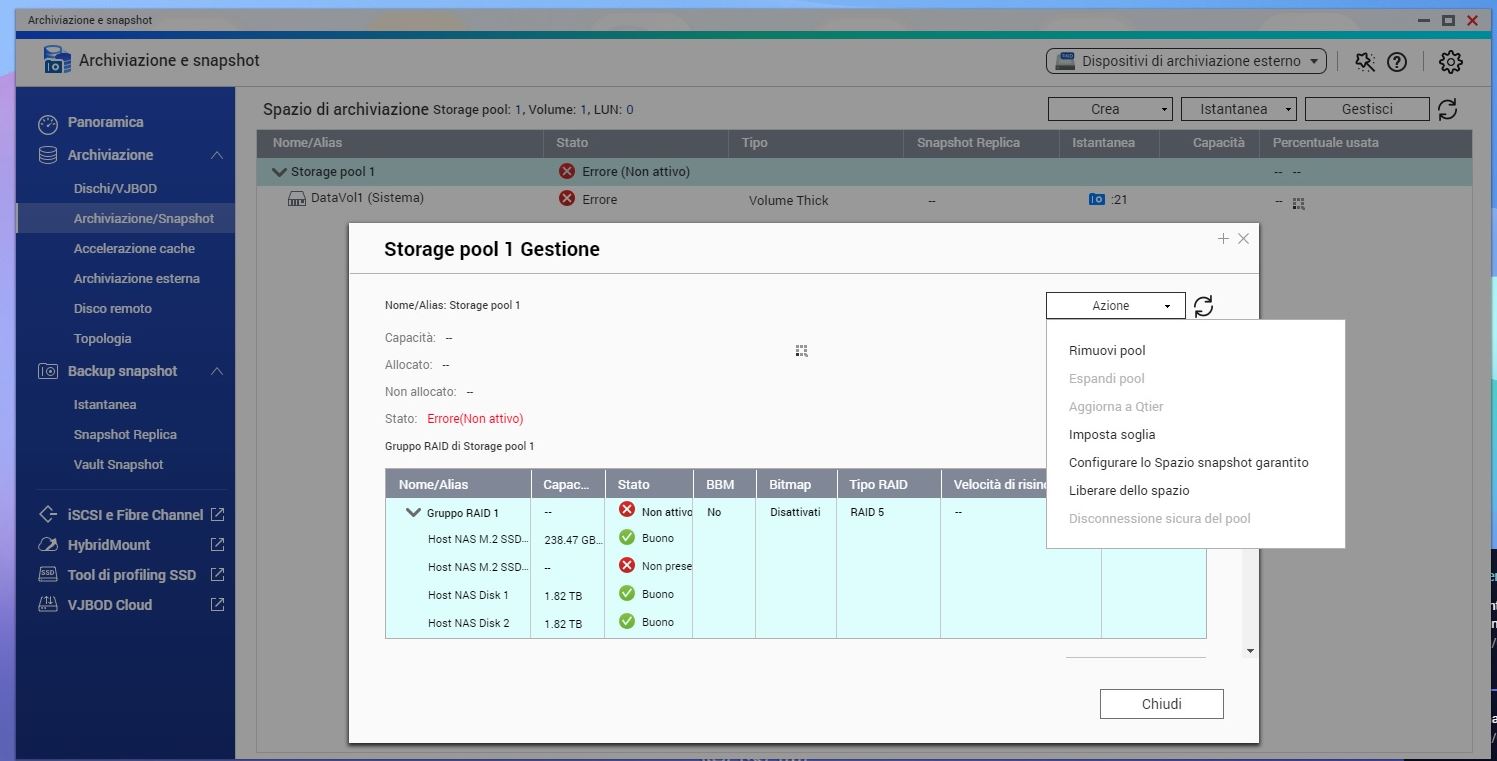Open HybridMount from the sidebar
This screenshot has width=1497, height=761.
(108, 545)
